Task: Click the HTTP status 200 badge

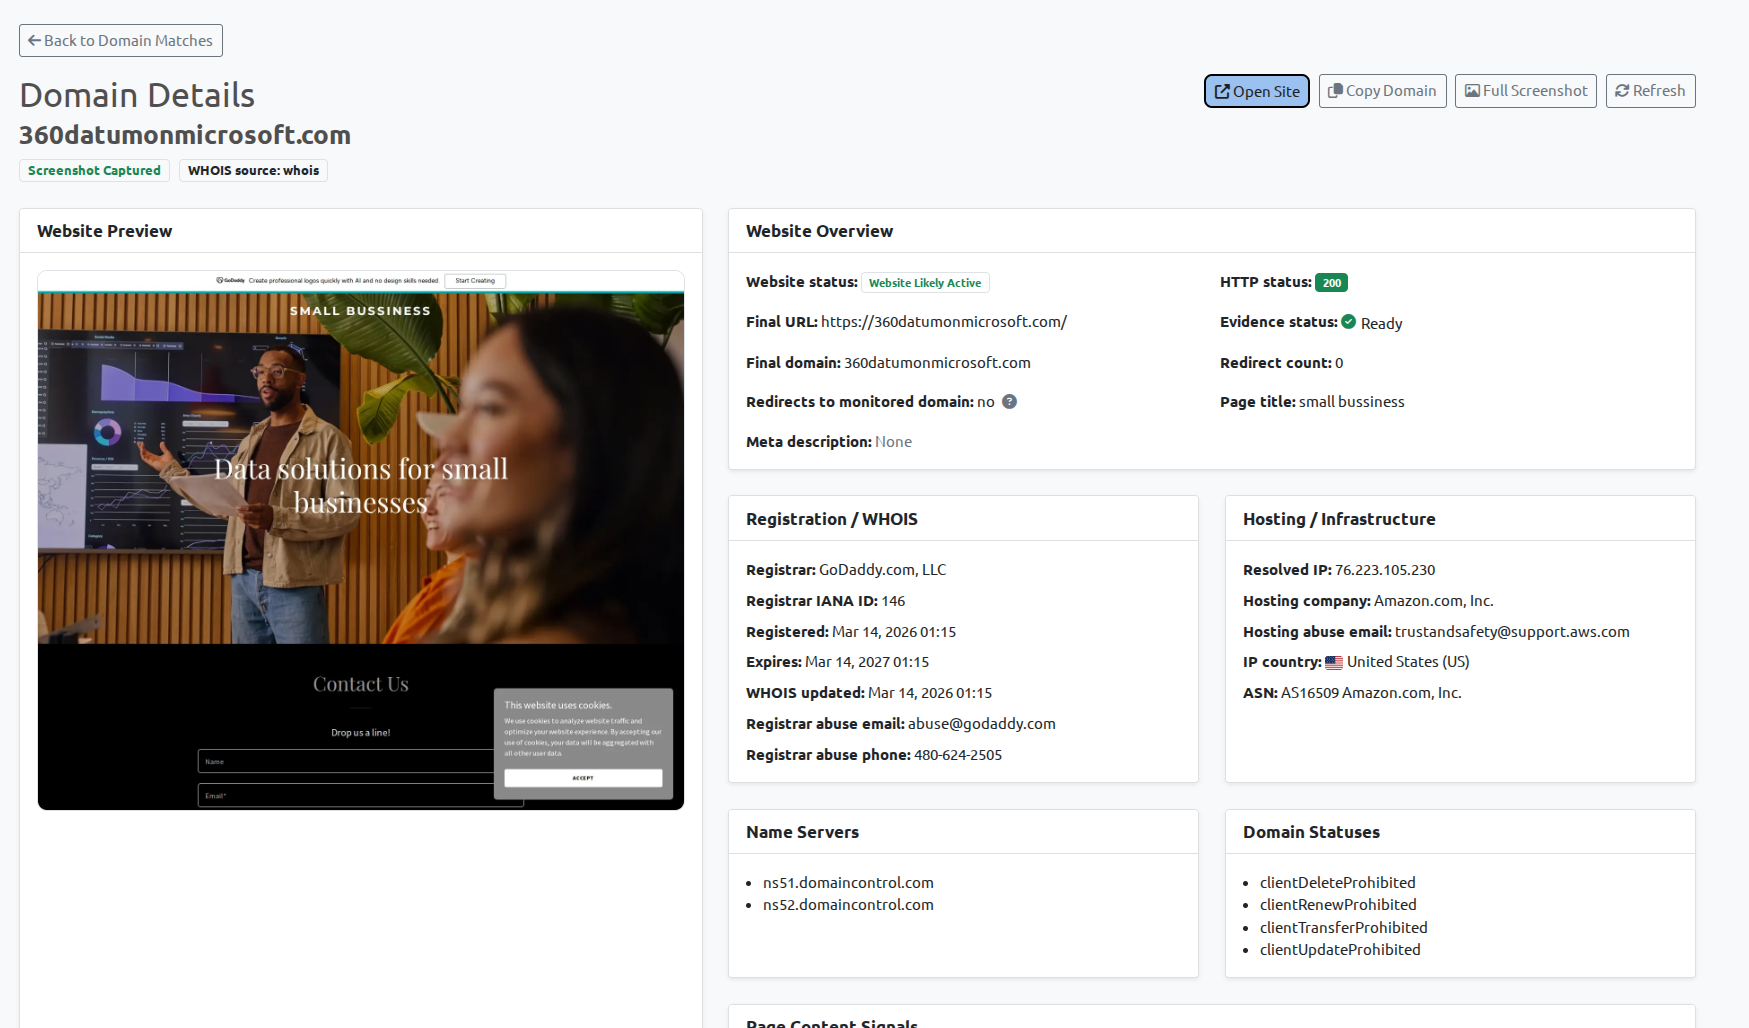Action: (1331, 283)
